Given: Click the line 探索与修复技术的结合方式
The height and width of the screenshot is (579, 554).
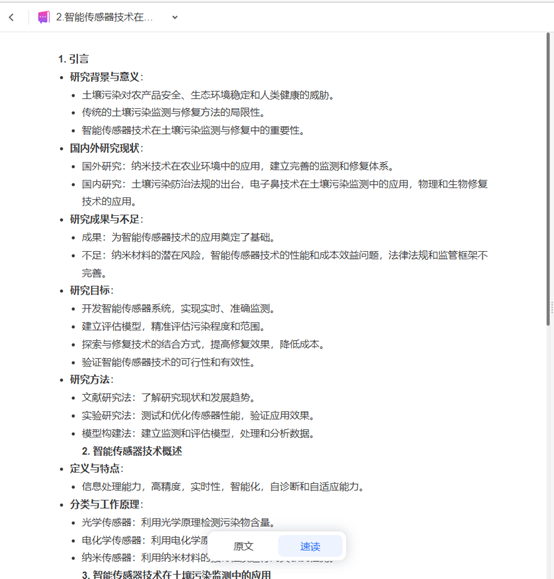Looking at the screenshot, I should [203, 344].
